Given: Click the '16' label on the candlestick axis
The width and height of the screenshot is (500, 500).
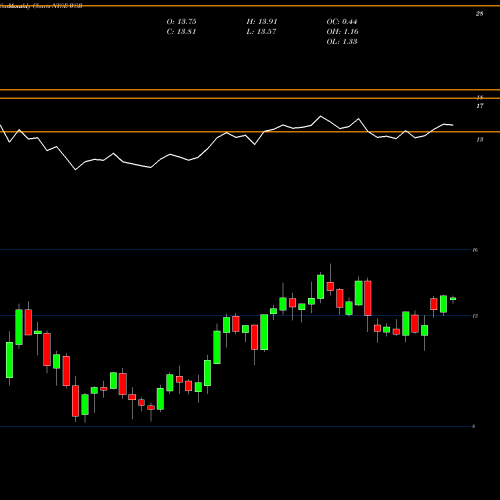Looking at the screenshot, I should pos(475,250).
